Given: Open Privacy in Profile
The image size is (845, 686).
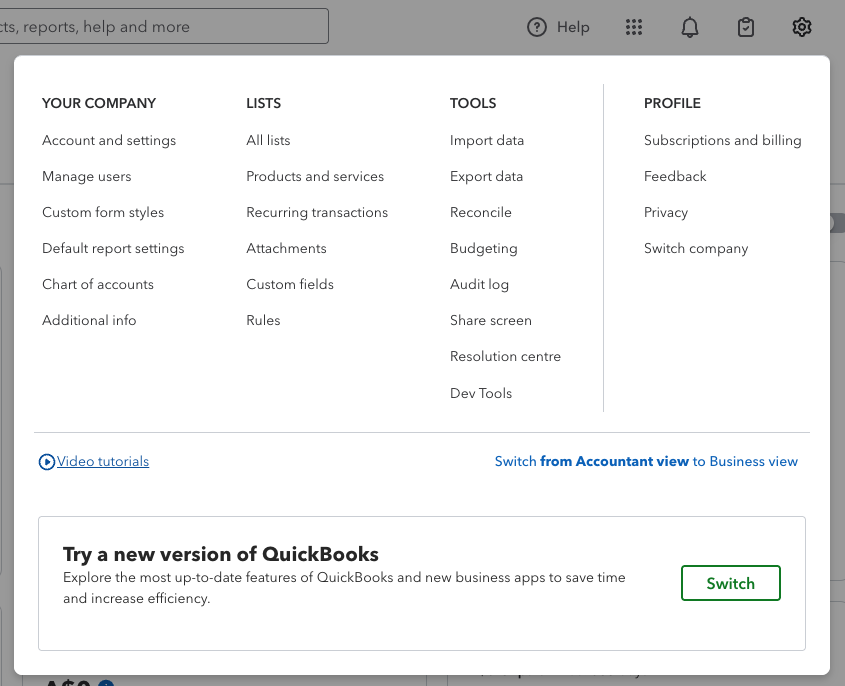Looking at the screenshot, I should [666, 212].
